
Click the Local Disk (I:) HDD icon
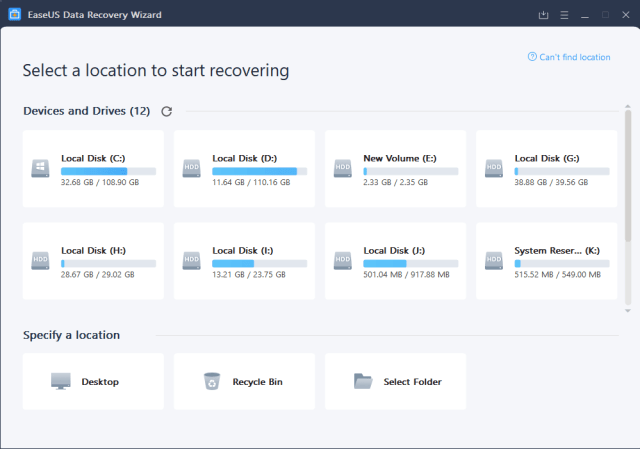pos(191,260)
